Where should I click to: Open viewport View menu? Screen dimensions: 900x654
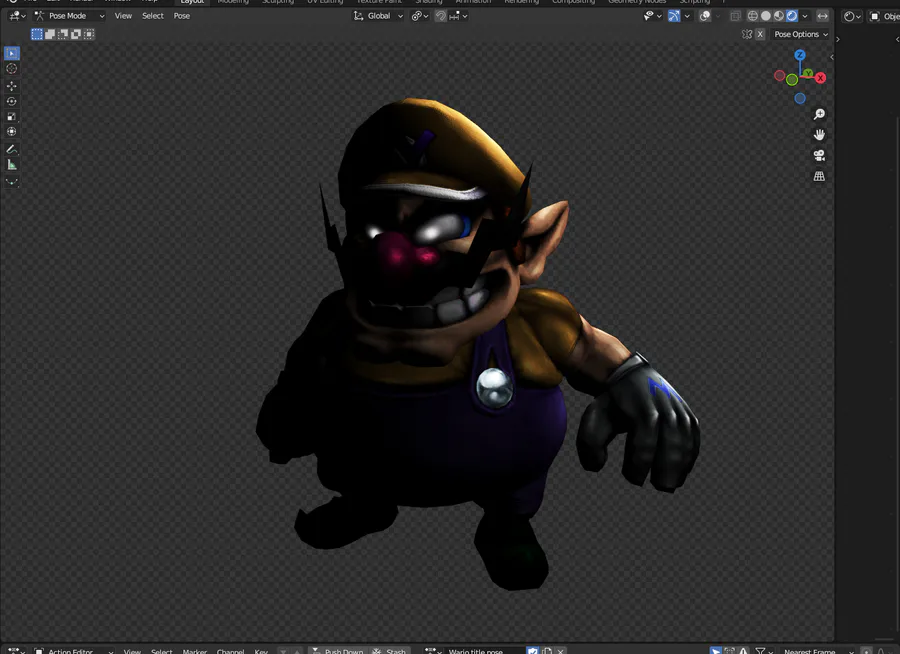[123, 16]
